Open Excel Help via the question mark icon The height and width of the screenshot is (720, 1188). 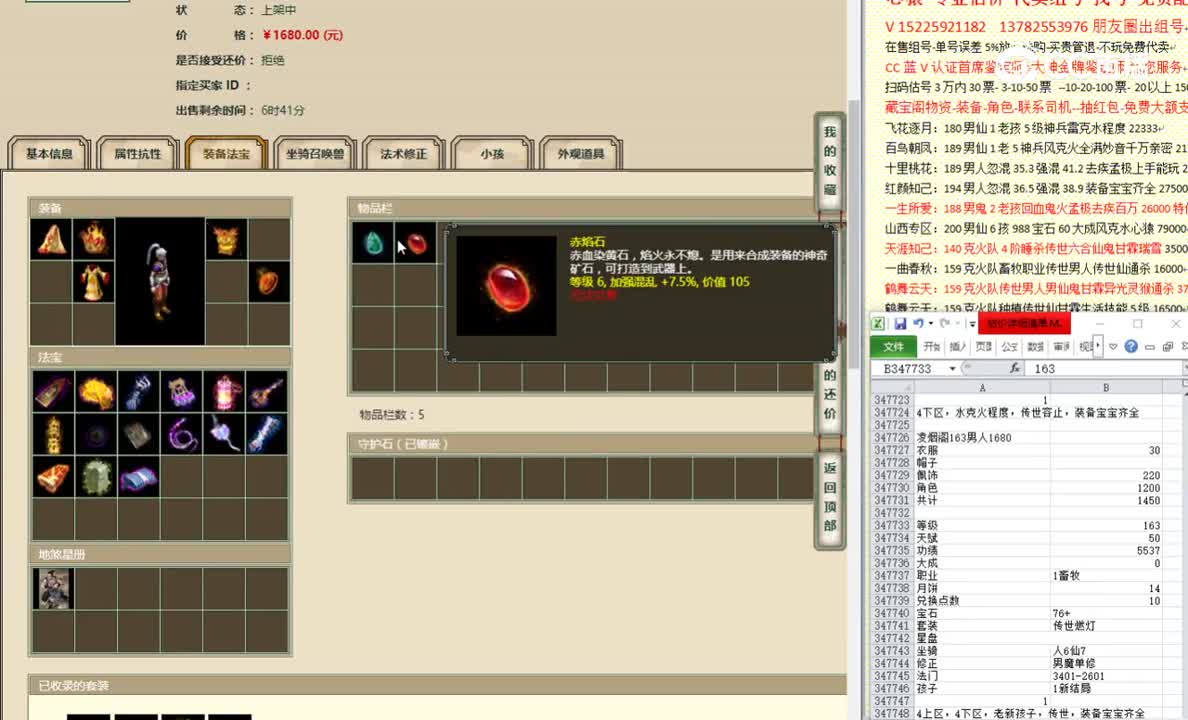pyautogui.click(x=1132, y=346)
